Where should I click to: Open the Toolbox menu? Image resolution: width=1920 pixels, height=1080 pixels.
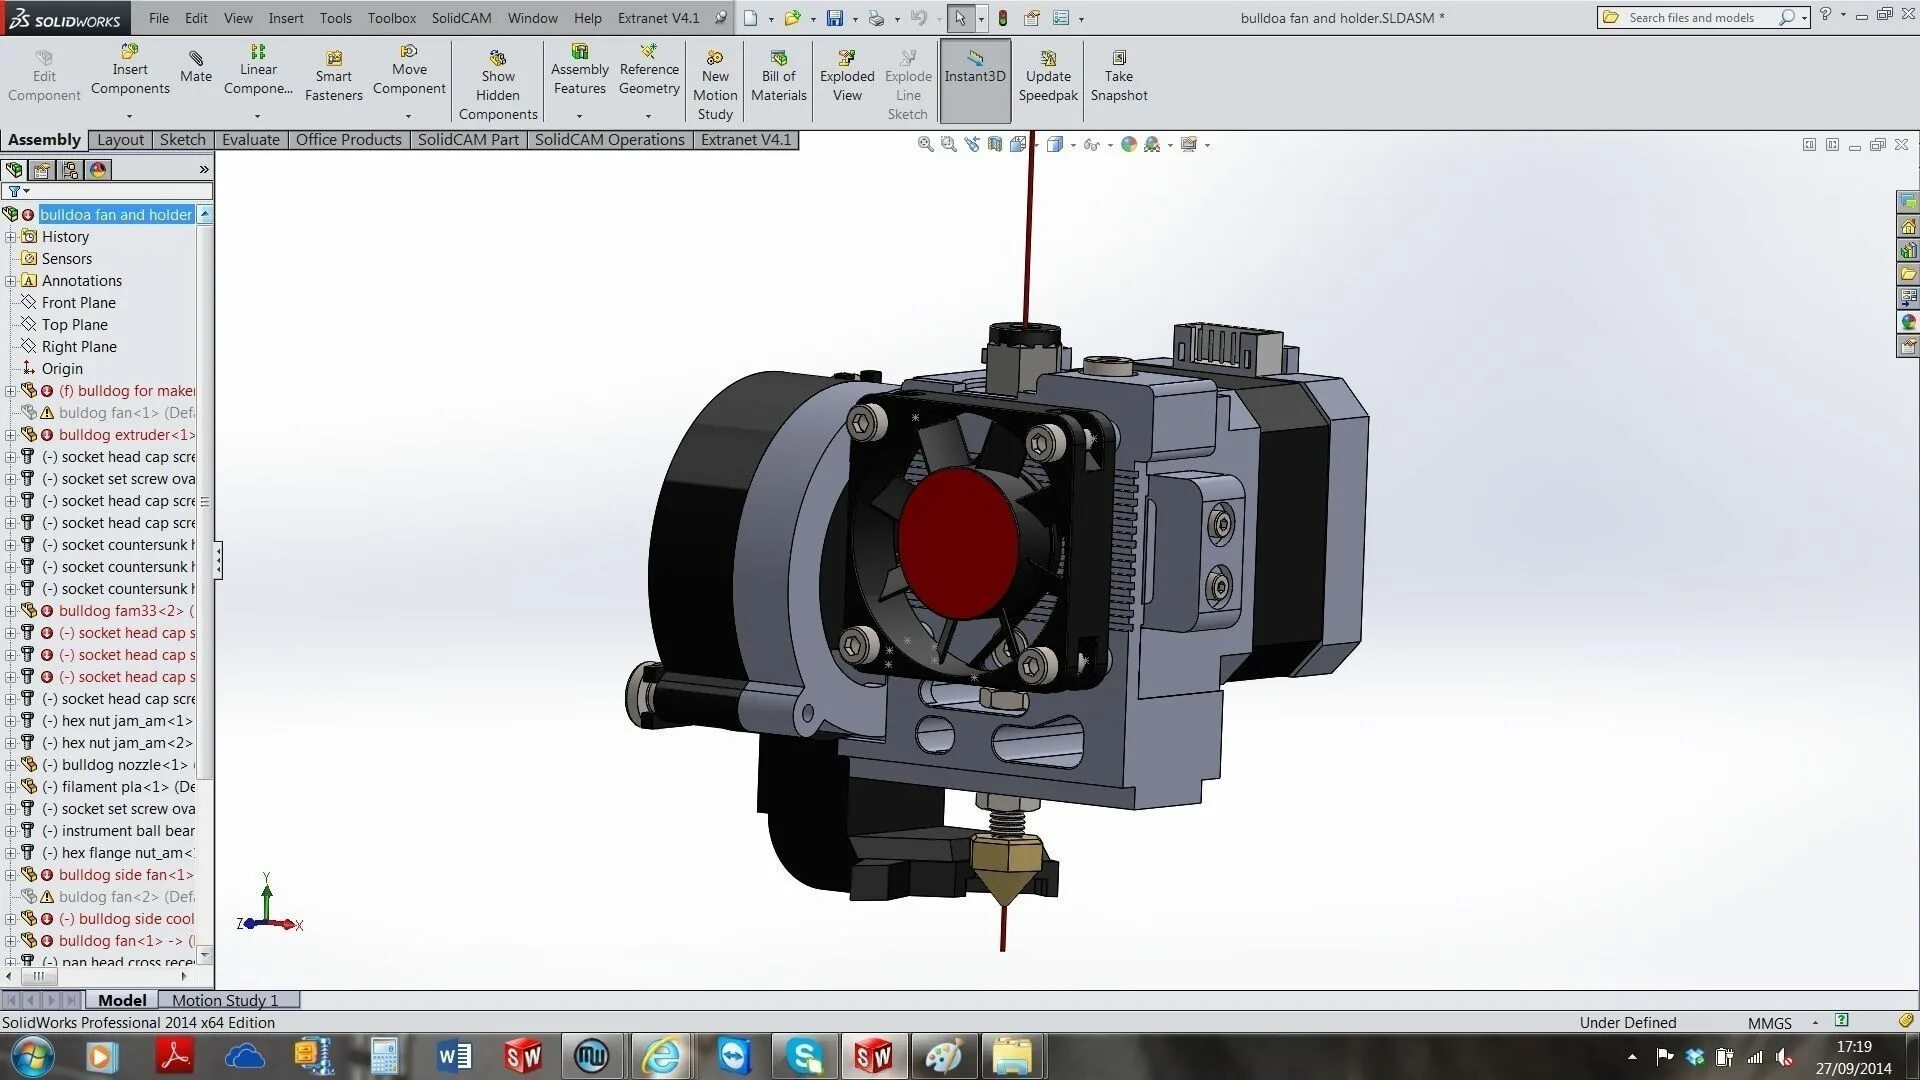pyautogui.click(x=391, y=18)
